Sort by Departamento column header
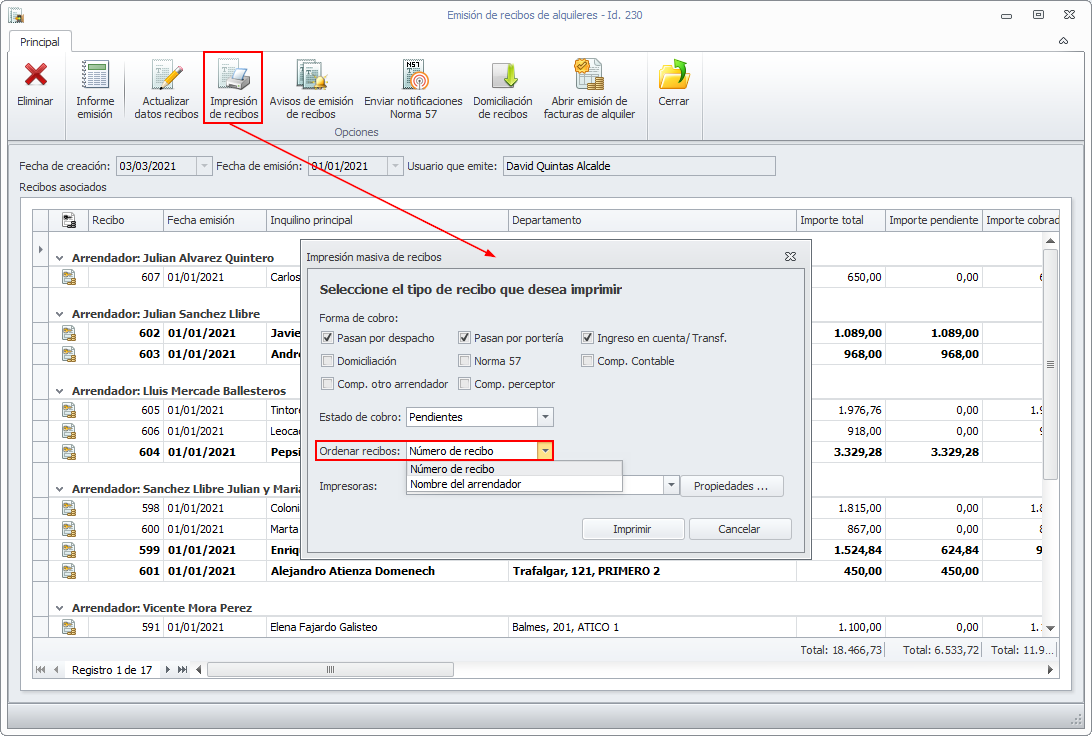This screenshot has width=1092, height=736. [652, 220]
